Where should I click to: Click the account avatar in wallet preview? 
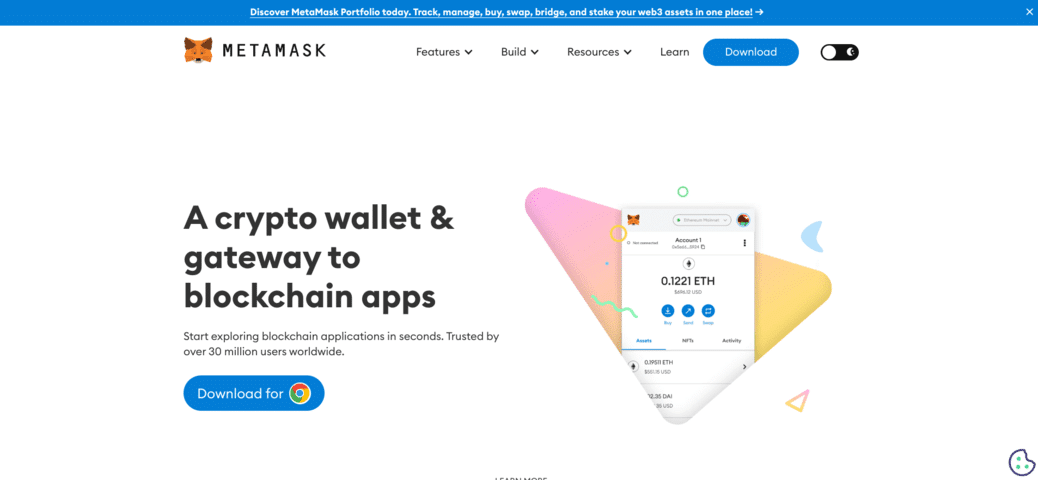pos(743,220)
